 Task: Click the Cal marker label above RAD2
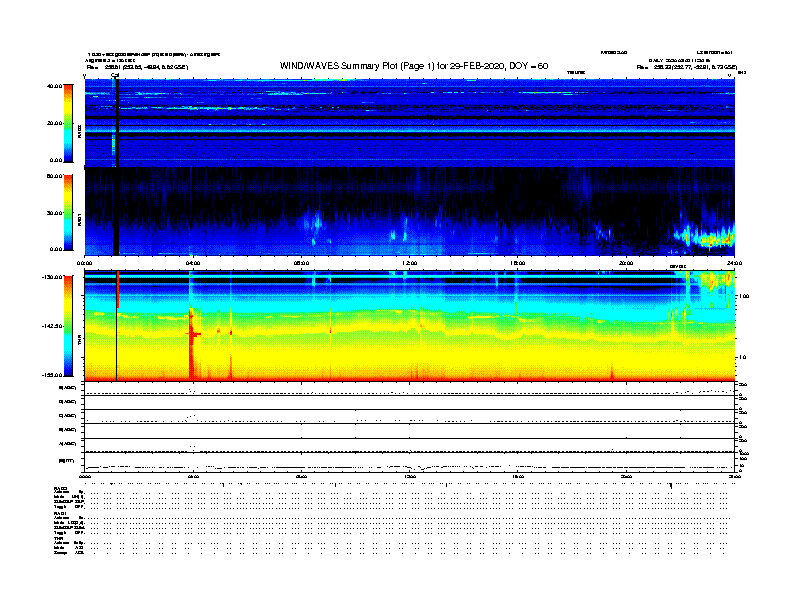tap(115, 75)
